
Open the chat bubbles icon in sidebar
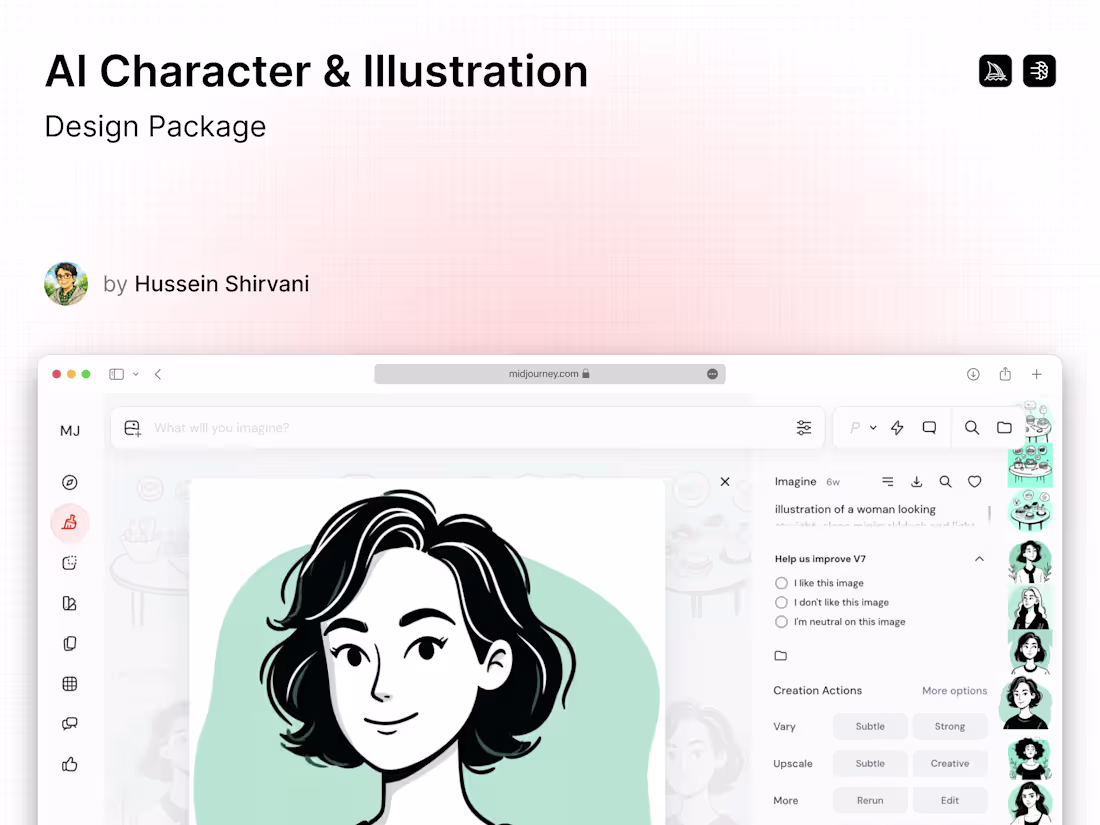tap(69, 724)
